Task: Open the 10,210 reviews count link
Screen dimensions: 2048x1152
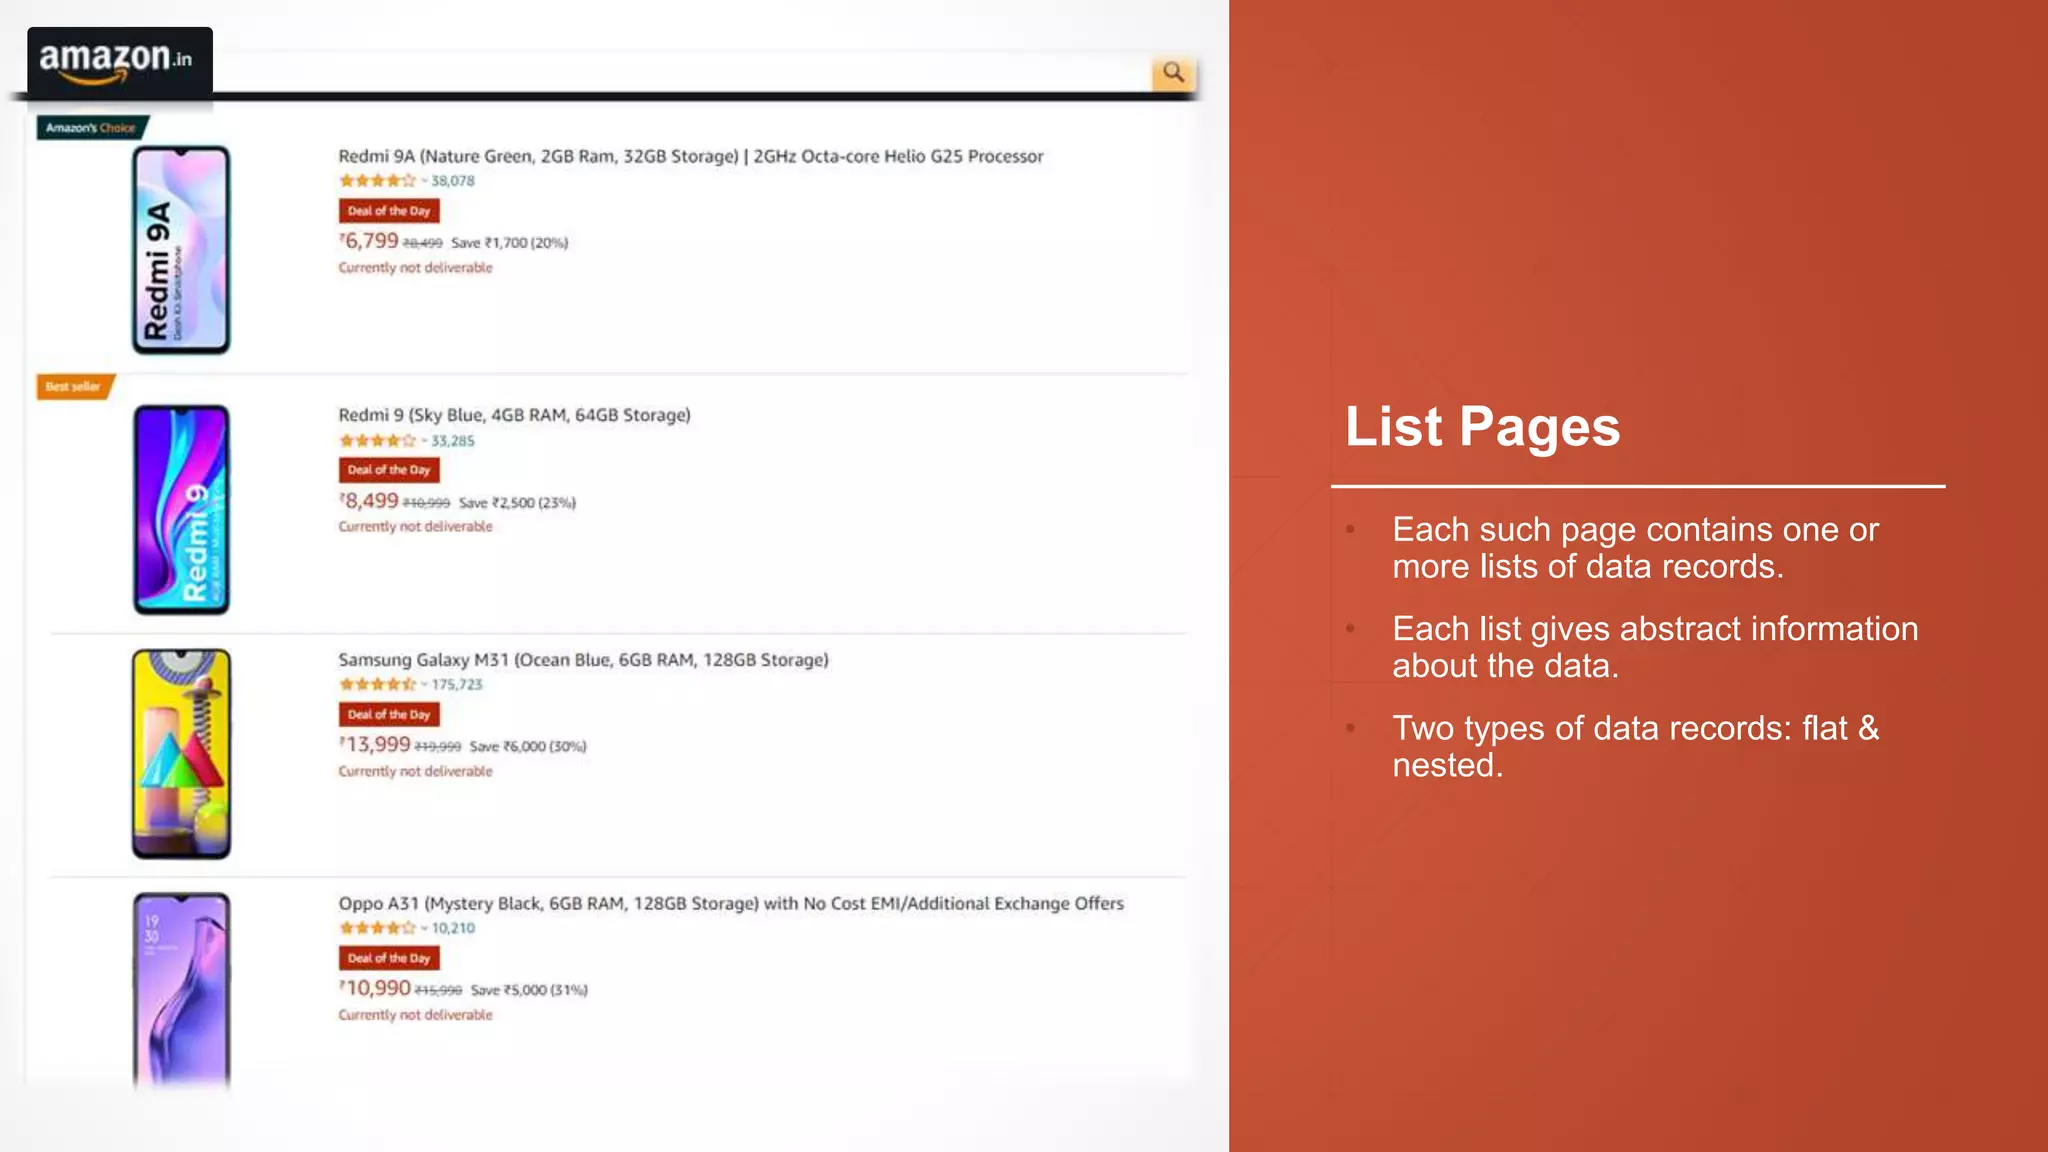Action: [453, 929]
